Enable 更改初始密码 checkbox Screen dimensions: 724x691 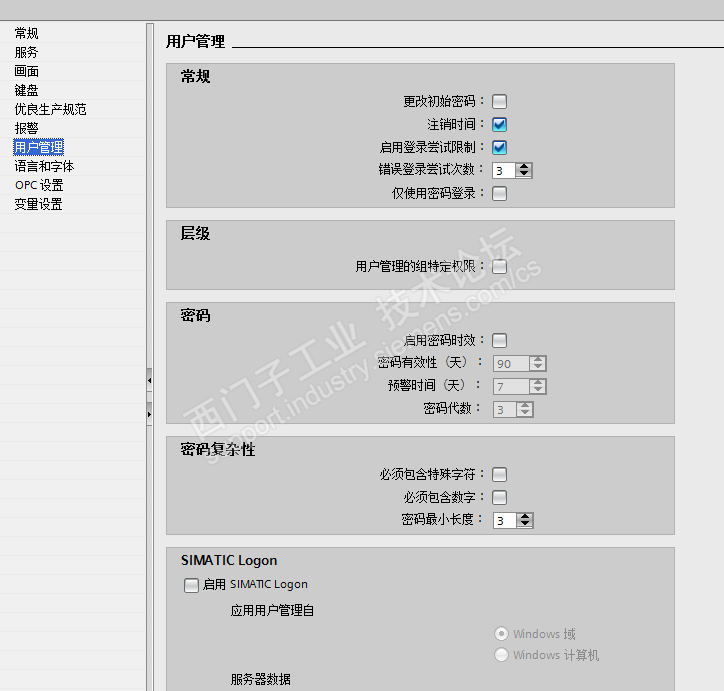click(x=499, y=101)
